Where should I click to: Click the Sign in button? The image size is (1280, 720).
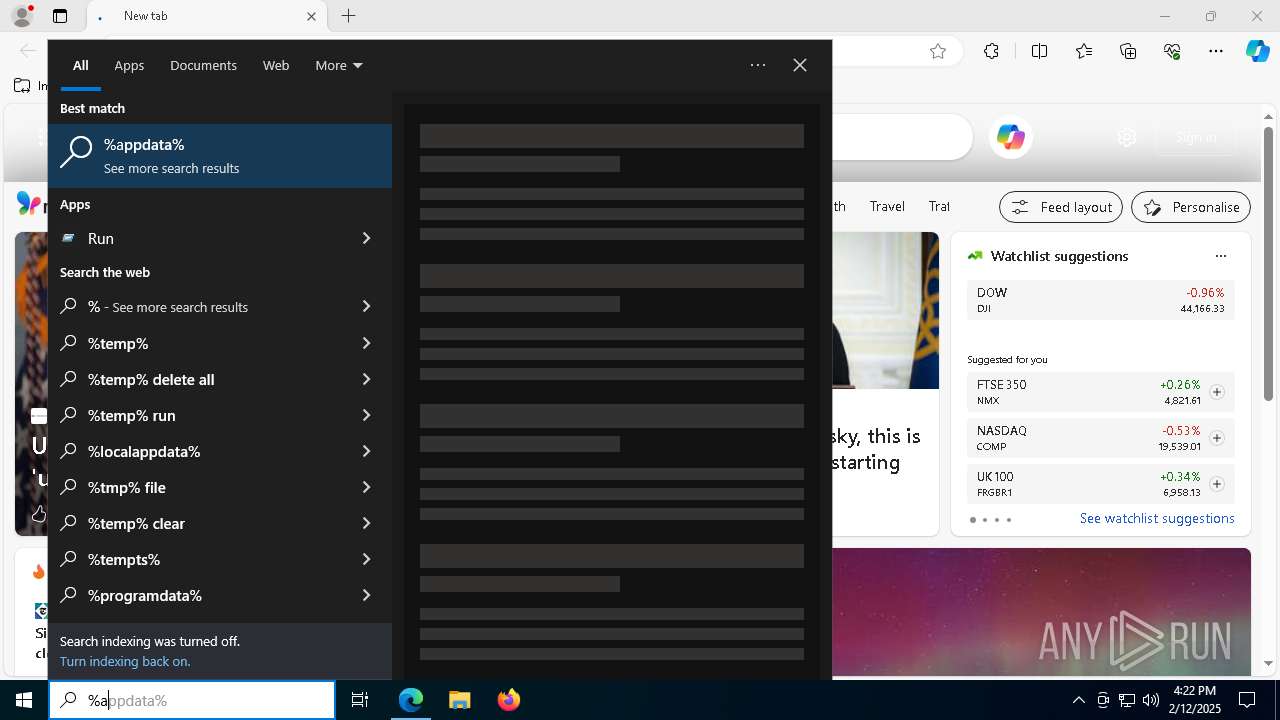pos(1196,137)
